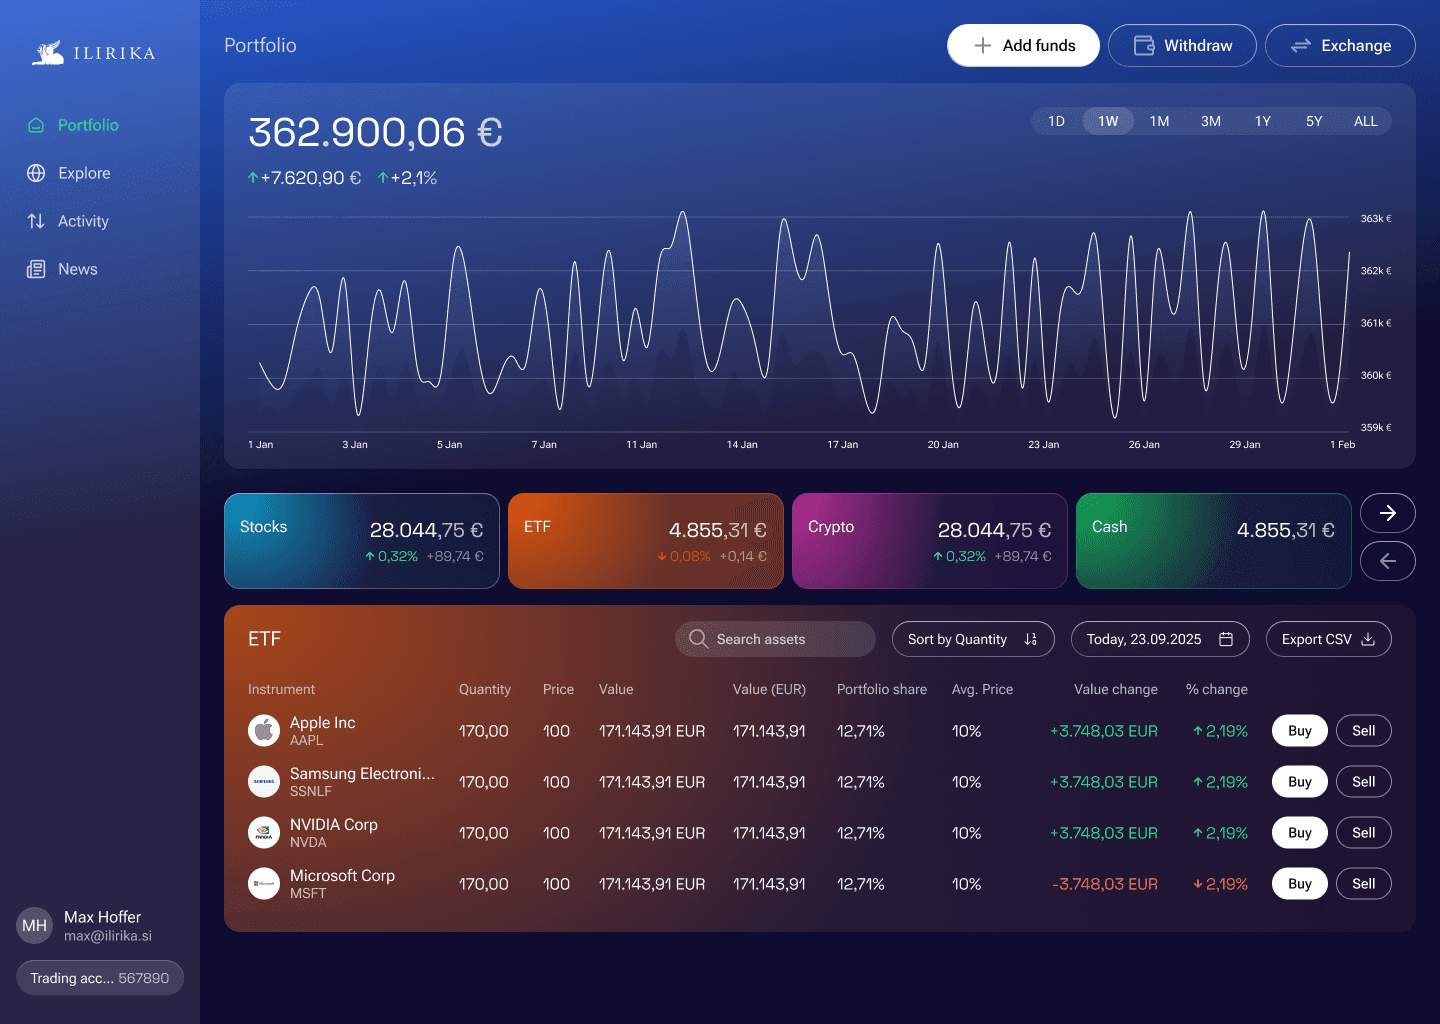This screenshot has width=1440, height=1024.
Task: Click the Withdraw button
Action: pyautogui.click(x=1182, y=45)
